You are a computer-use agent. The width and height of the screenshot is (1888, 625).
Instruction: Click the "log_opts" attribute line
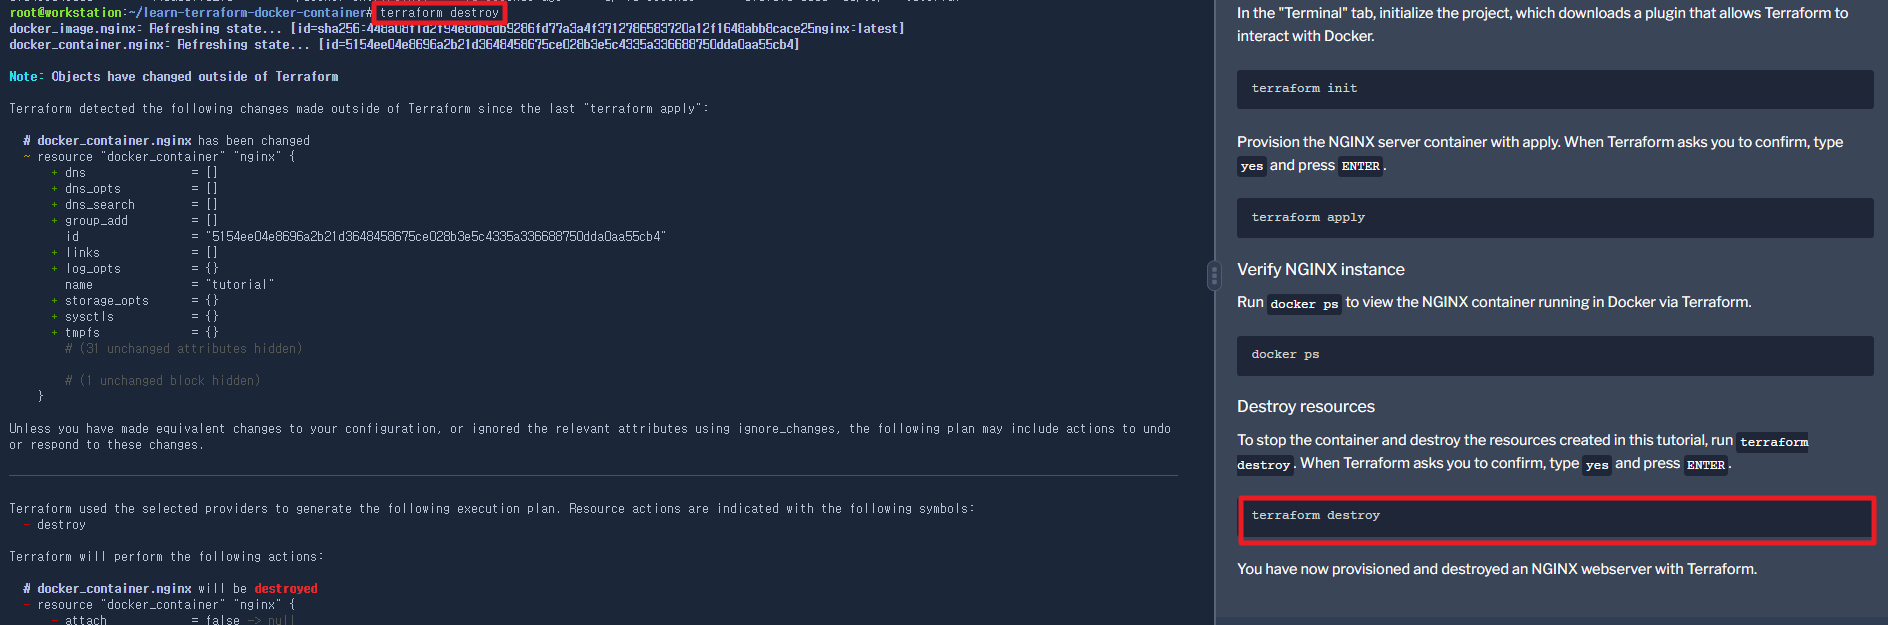pyautogui.click(x=134, y=269)
